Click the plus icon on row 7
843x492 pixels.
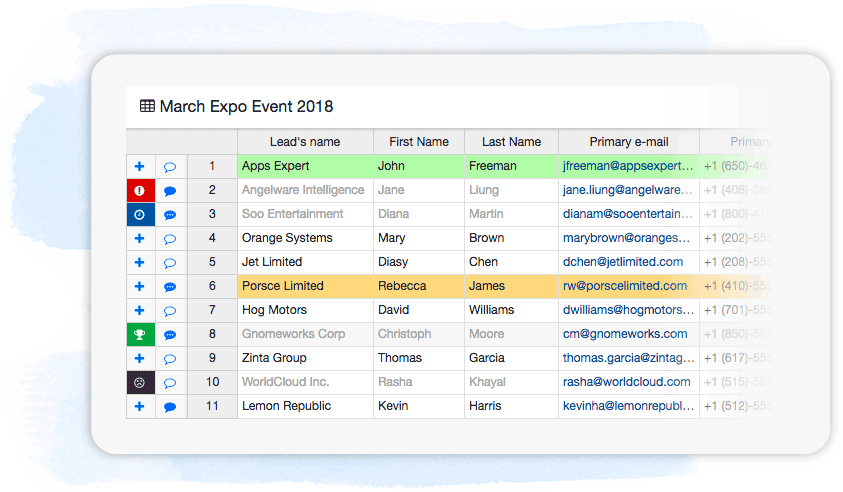(140, 310)
